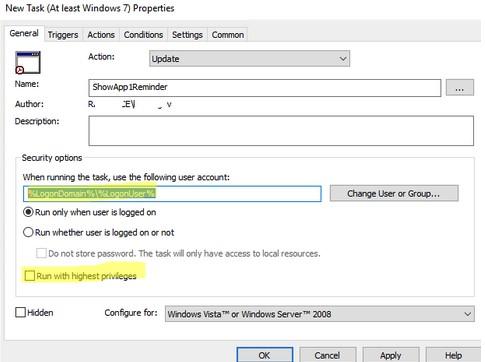The width and height of the screenshot is (485, 362).
Task: Click the ShowApp1Reminder name field
Action: (x=265, y=88)
